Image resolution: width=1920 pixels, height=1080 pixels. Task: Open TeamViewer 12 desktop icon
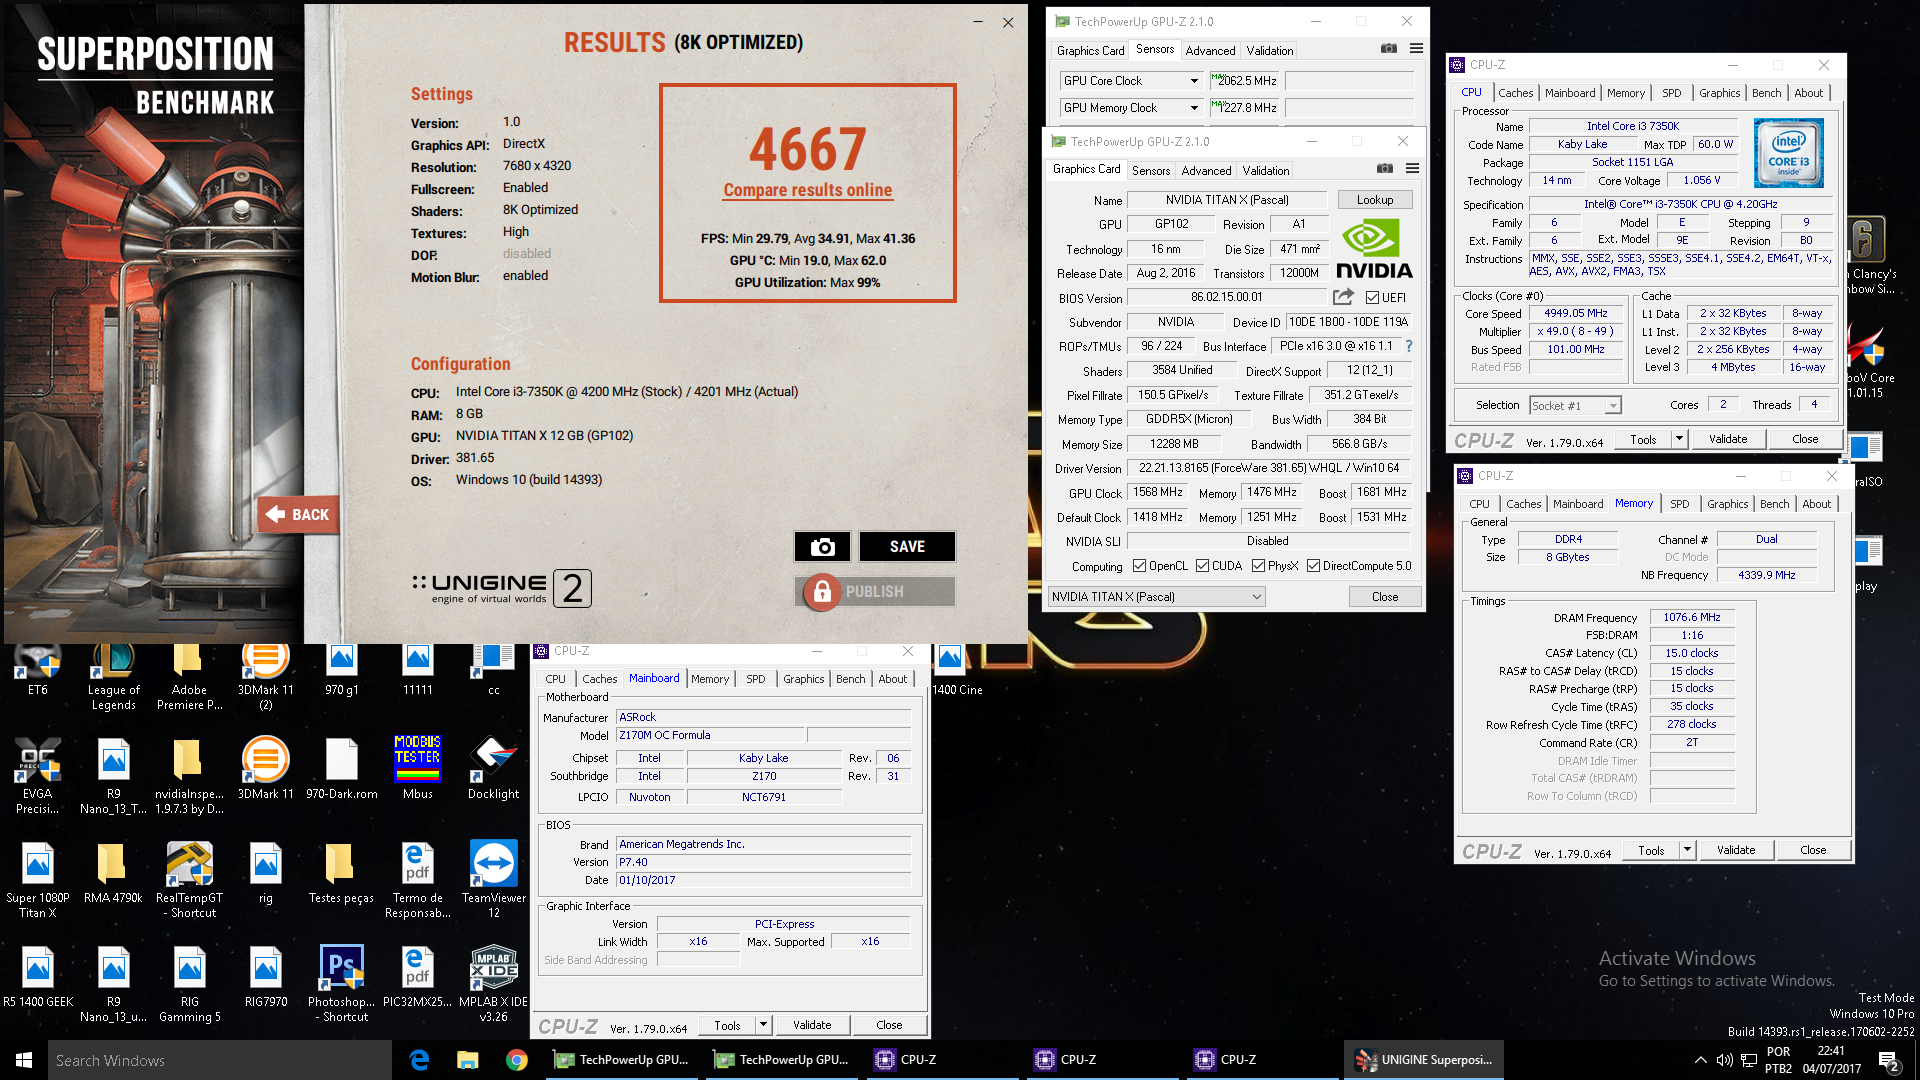(x=494, y=880)
